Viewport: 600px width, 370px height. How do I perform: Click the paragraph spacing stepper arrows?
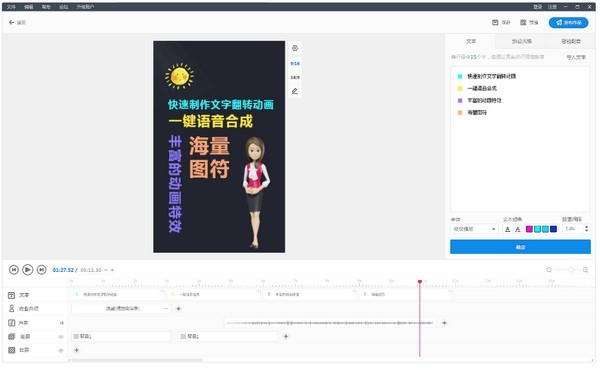[587, 229]
